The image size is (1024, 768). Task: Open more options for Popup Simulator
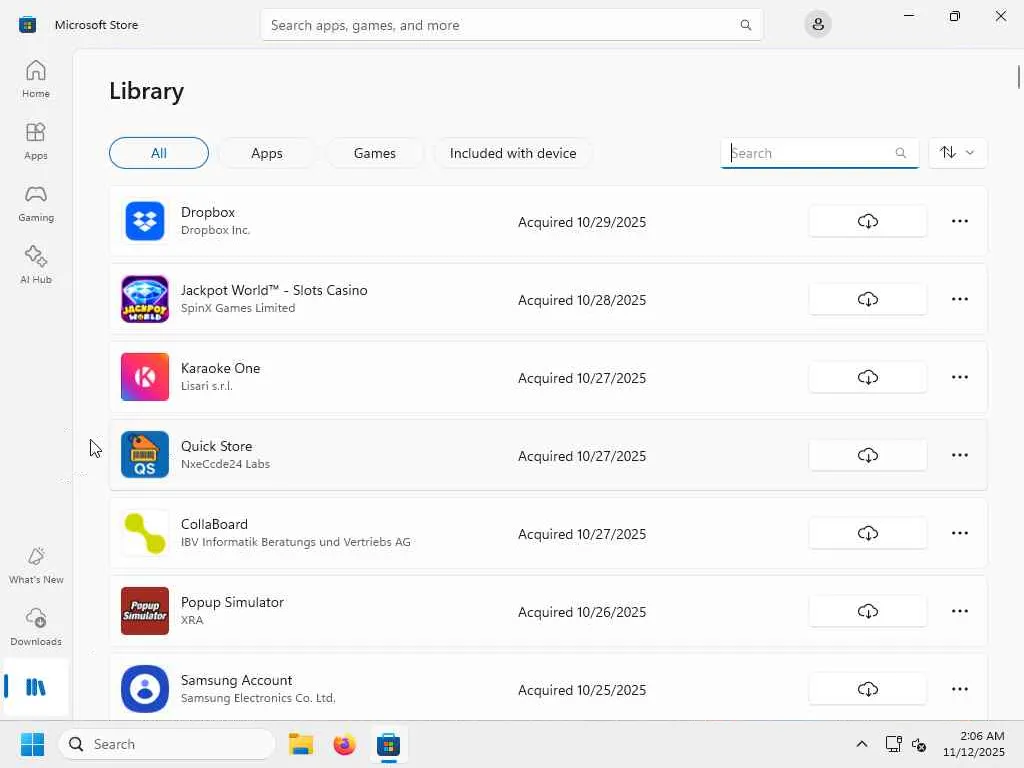[x=959, y=611]
